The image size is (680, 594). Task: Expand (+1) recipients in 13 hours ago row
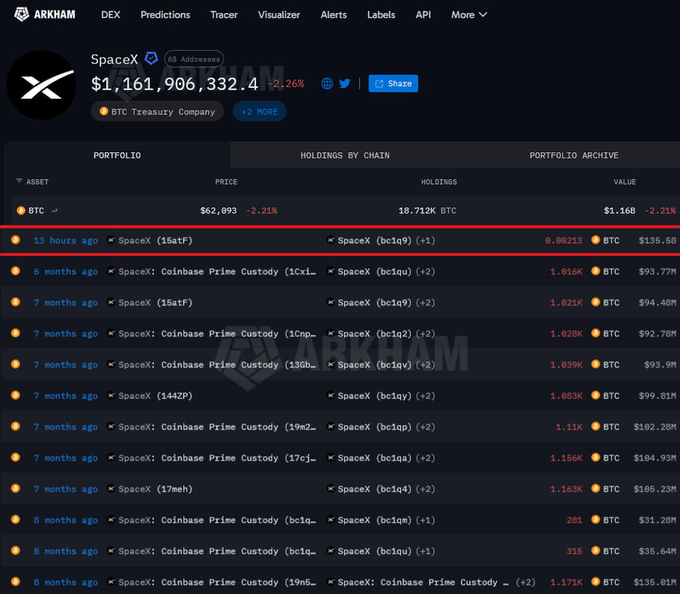[x=425, y=240]
